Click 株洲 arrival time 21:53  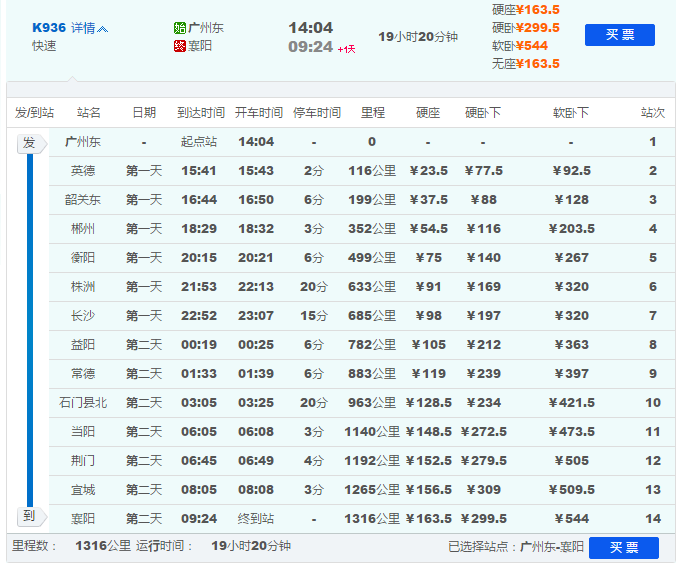tap(199, 287)
